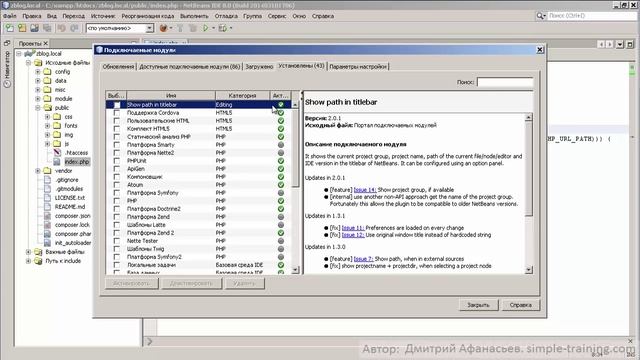Expand the Важные файлы node
Screen dimensions: 640x360
click(29, 252)
